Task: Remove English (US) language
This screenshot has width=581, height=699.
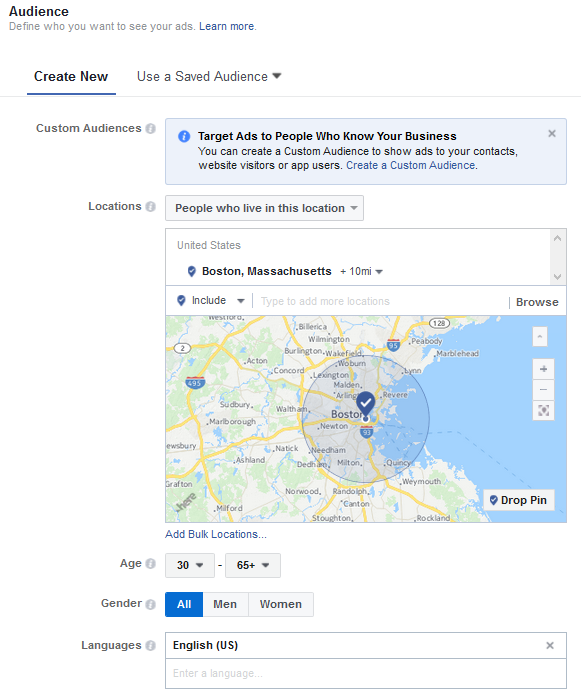Action: (550, 646)
